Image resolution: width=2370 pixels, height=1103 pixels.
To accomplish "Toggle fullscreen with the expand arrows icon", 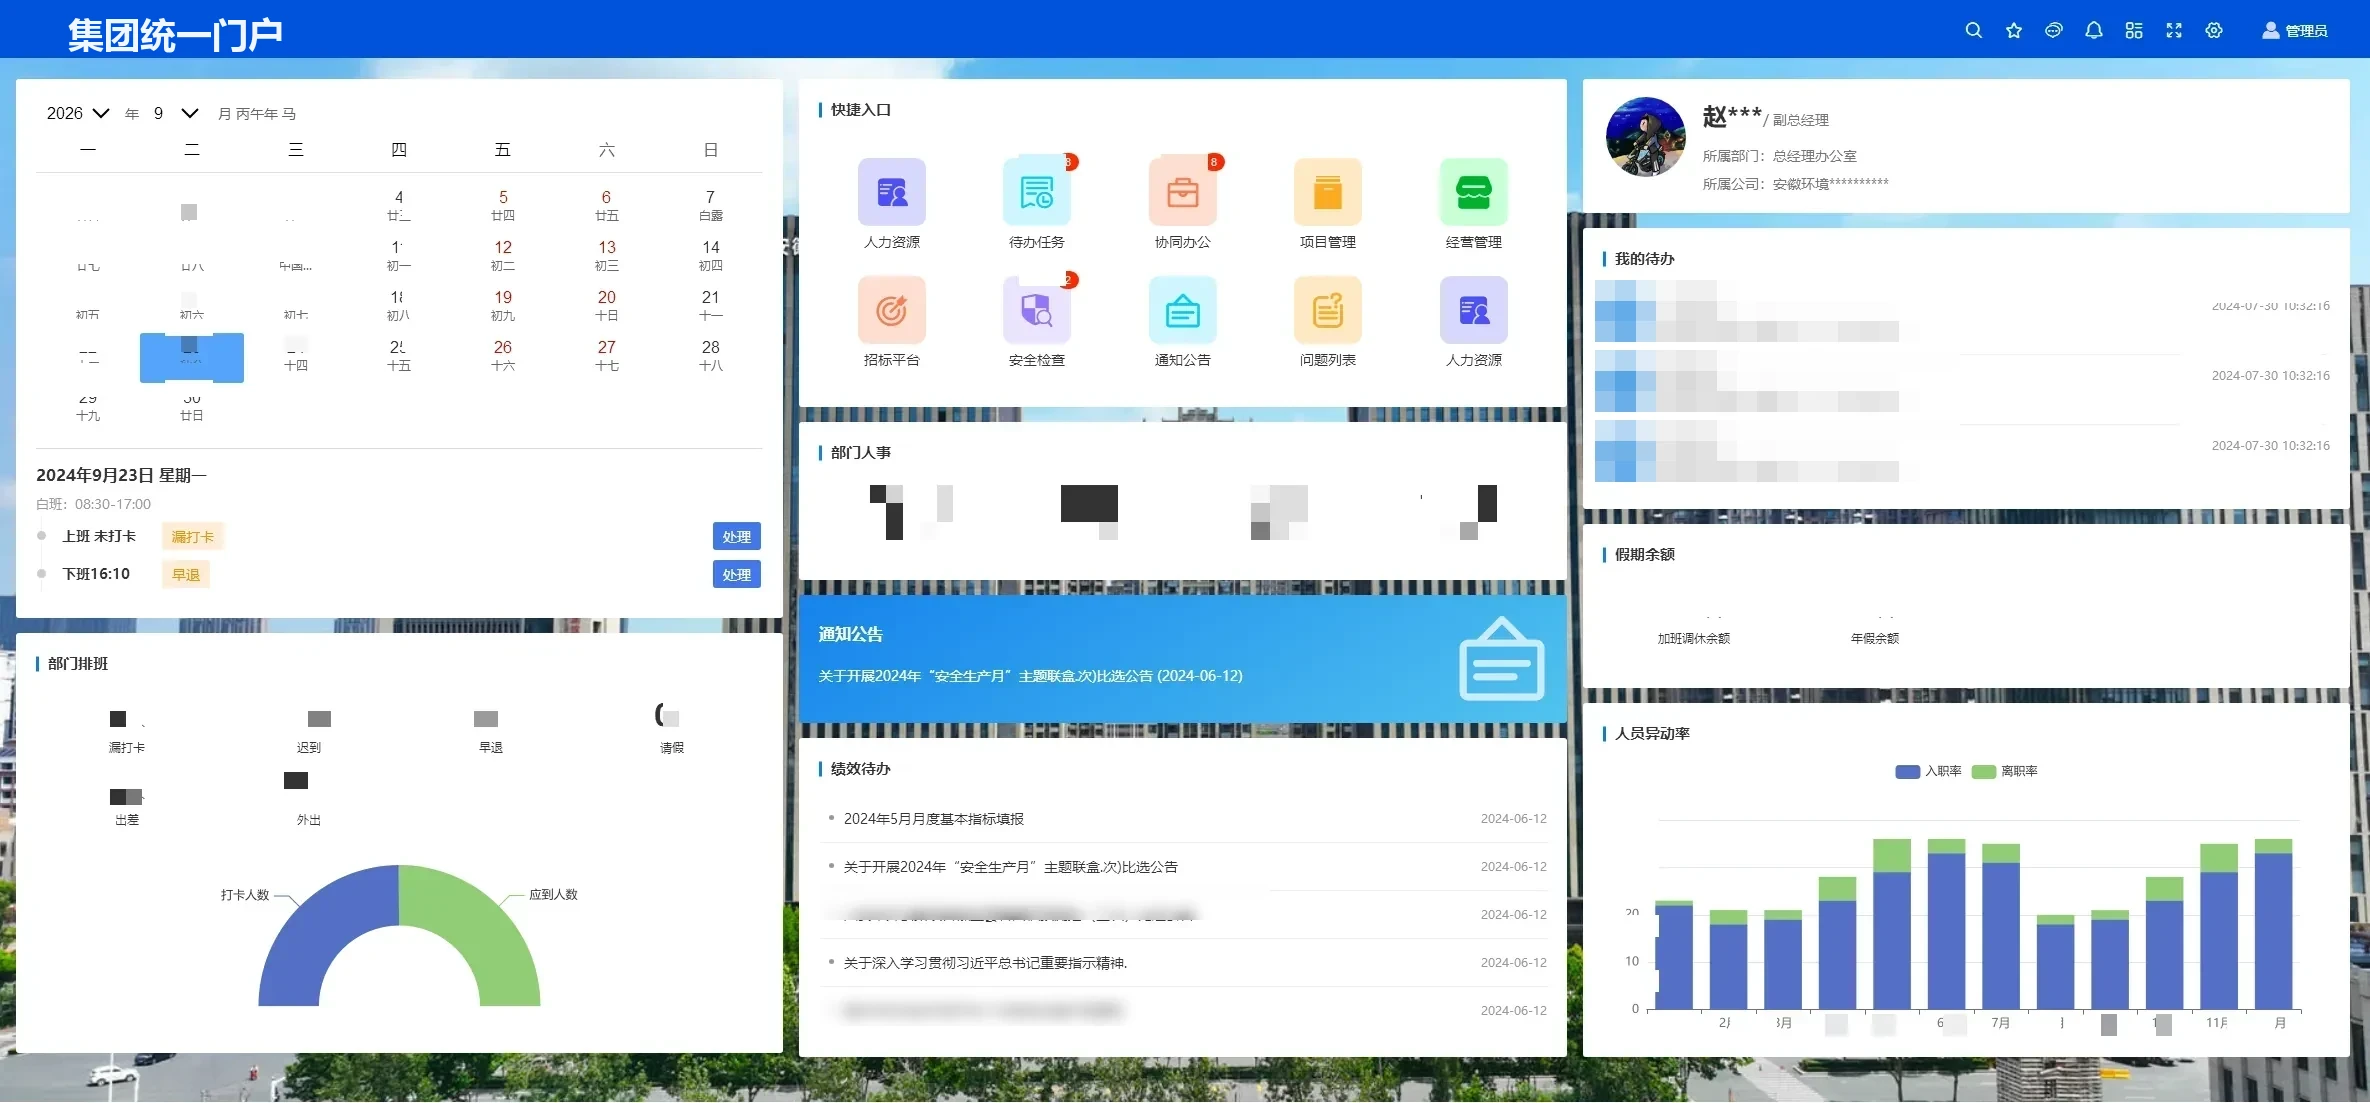I will (2174, 30).
